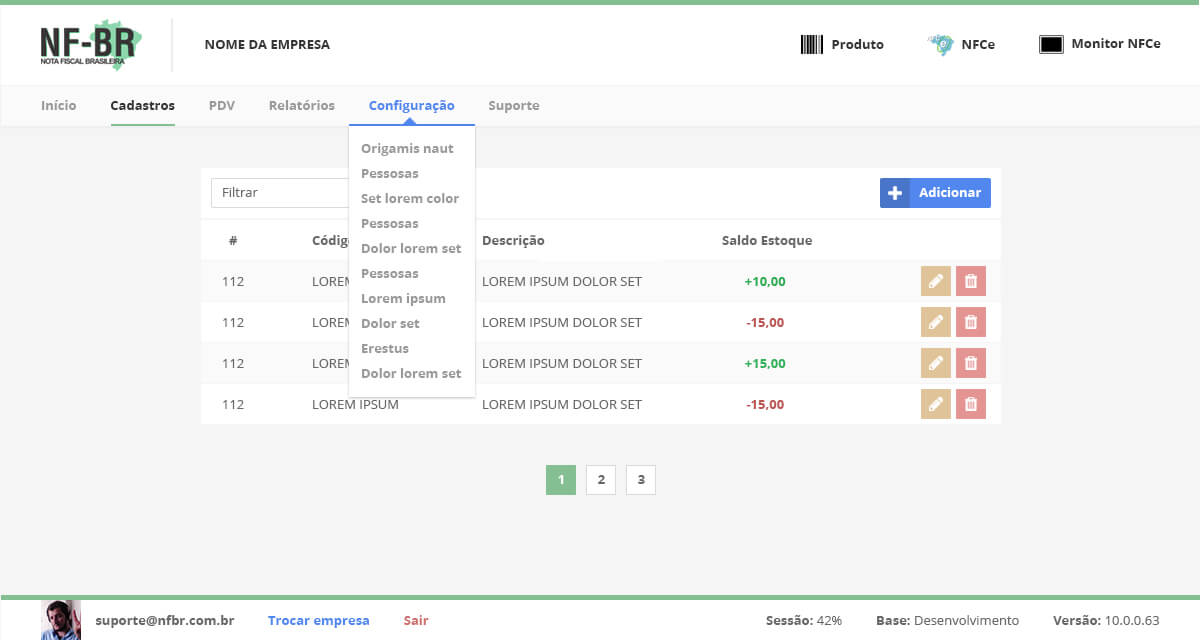Viewport: 1200px width, 640px height.
Task: Edit the row with +10,00 balance
Action: coord(935,281)
